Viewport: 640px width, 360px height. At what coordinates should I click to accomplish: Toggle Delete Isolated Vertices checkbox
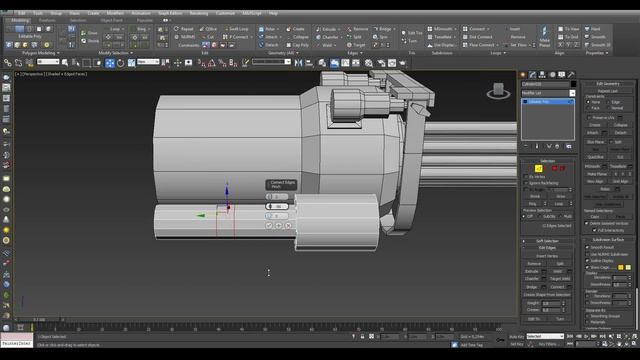coord(587,224)
